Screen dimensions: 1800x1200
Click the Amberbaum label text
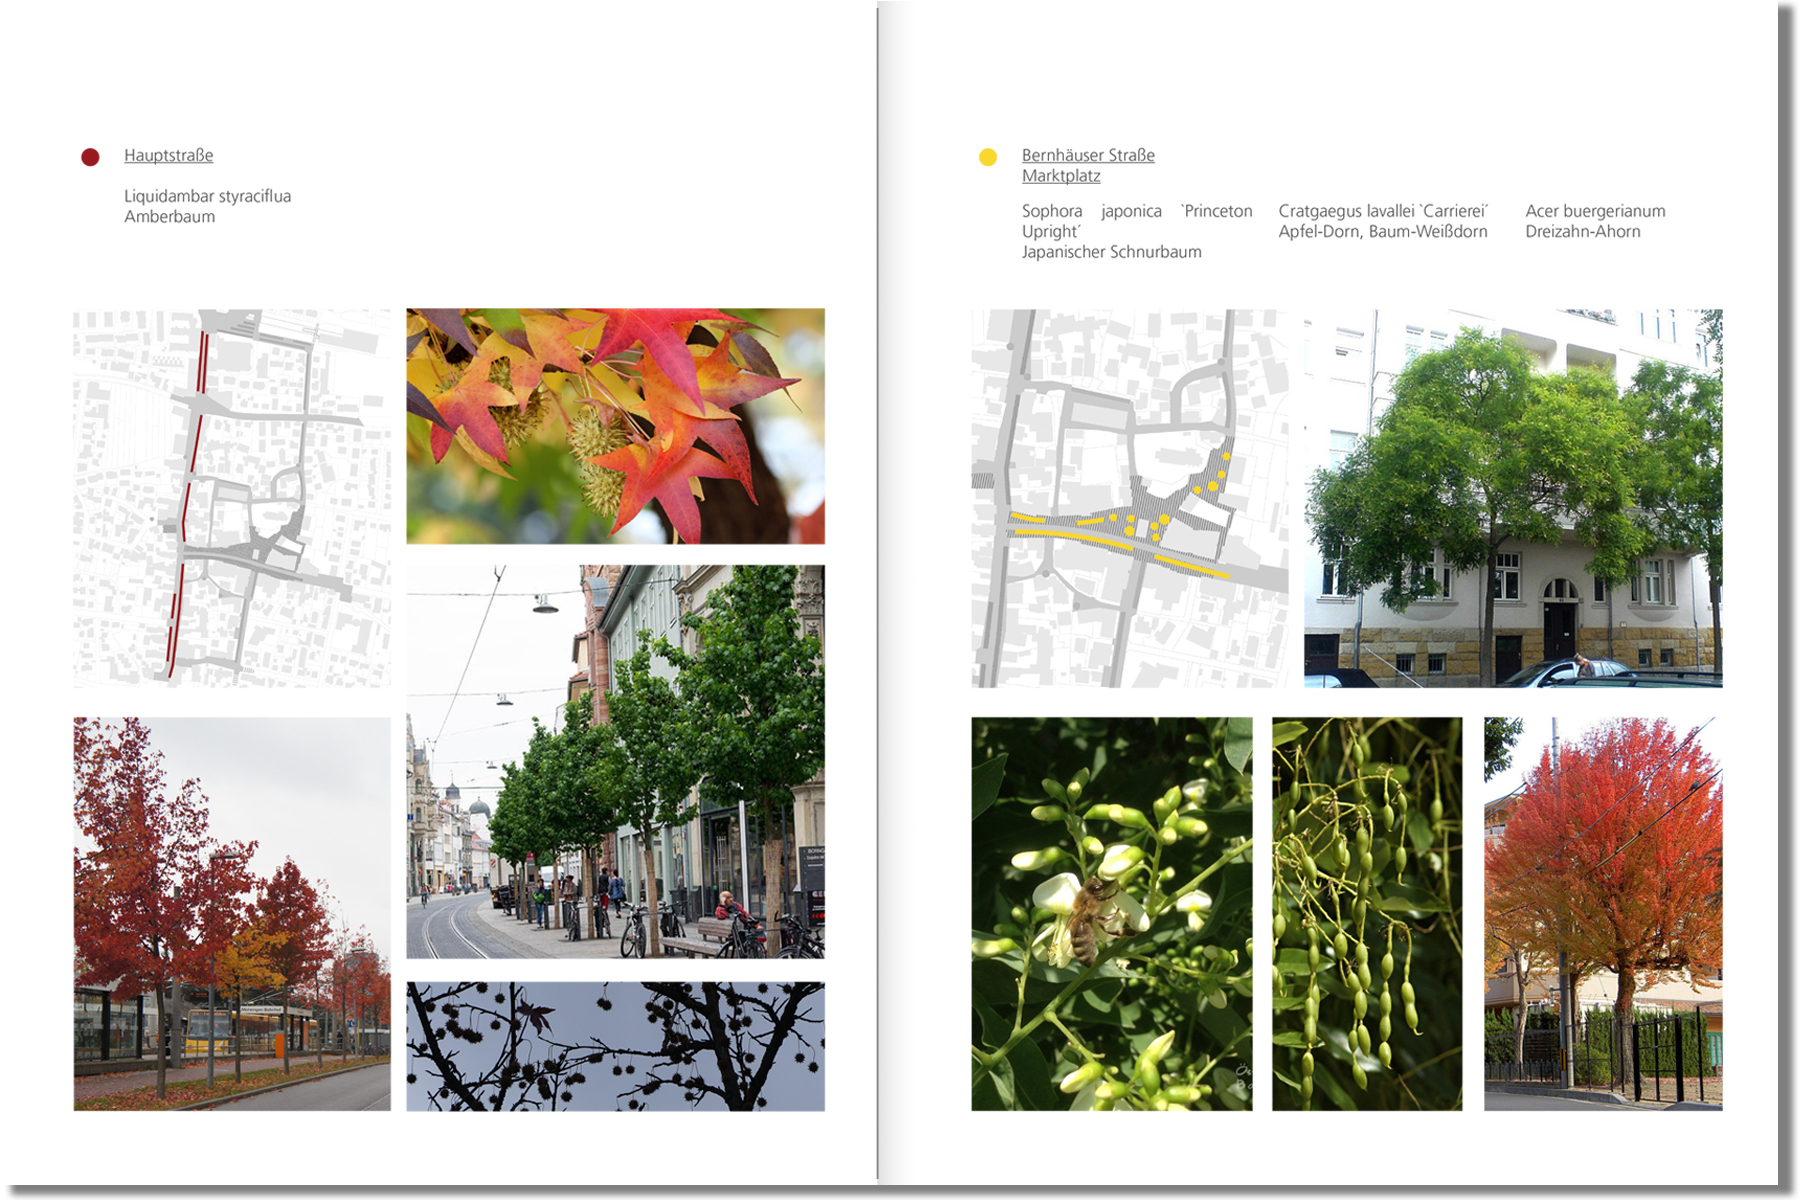pyautogui.click(x=169, y=217)
